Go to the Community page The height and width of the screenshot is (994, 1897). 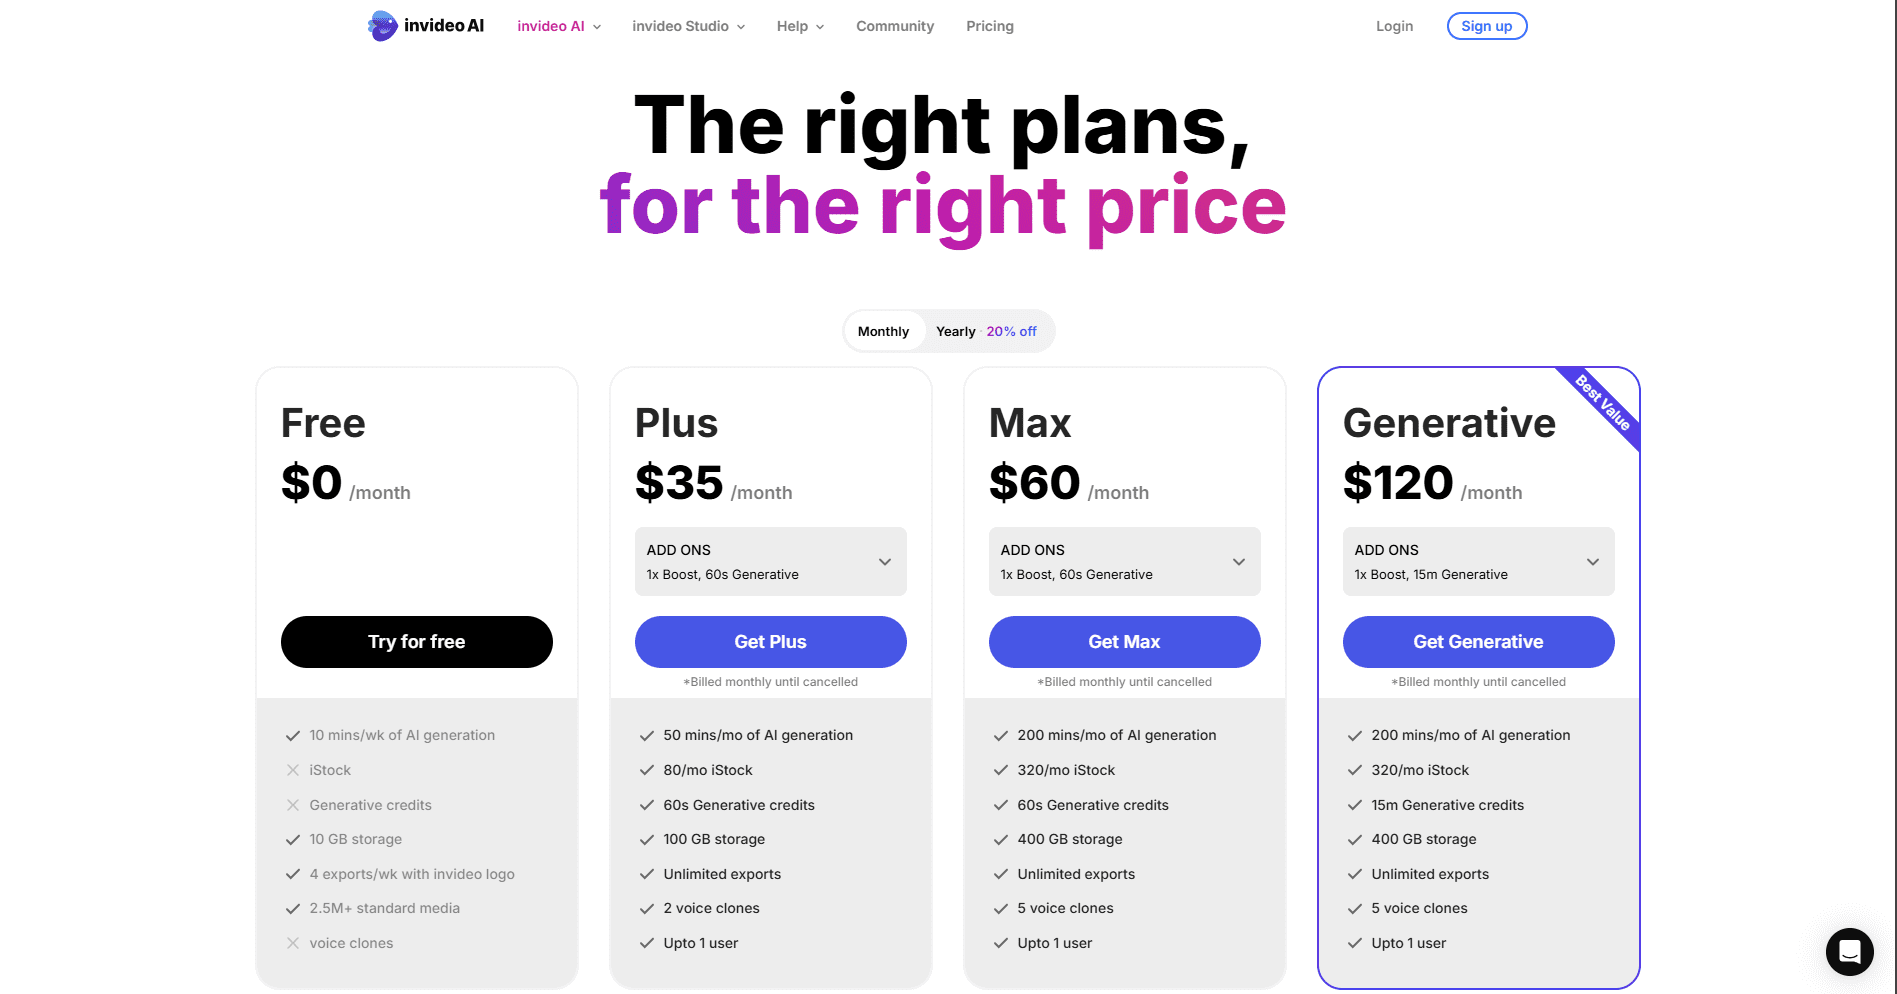click(895, 27)
